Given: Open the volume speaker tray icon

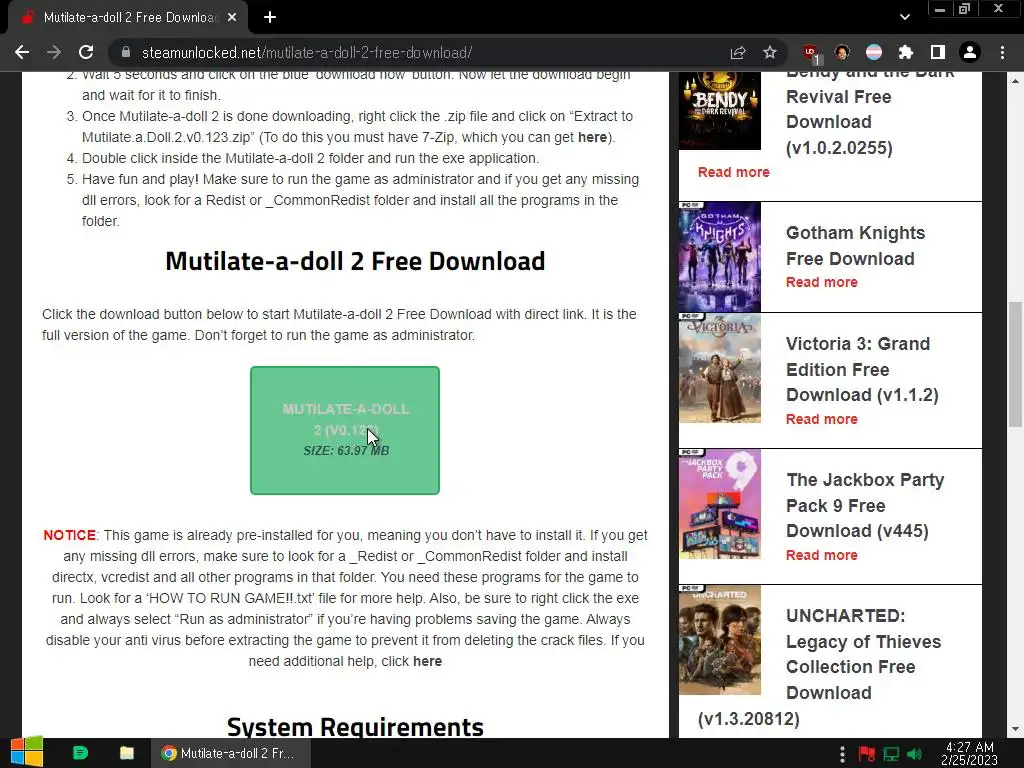Looking at the screenshot, I should (x=915, y=754).
